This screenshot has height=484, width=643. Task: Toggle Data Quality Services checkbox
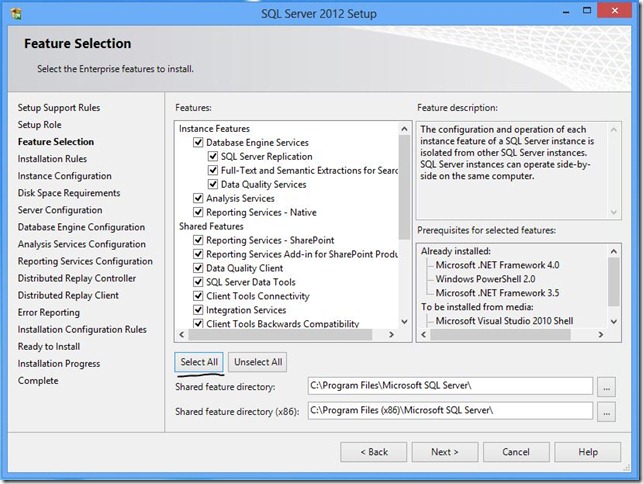point(213,184)
